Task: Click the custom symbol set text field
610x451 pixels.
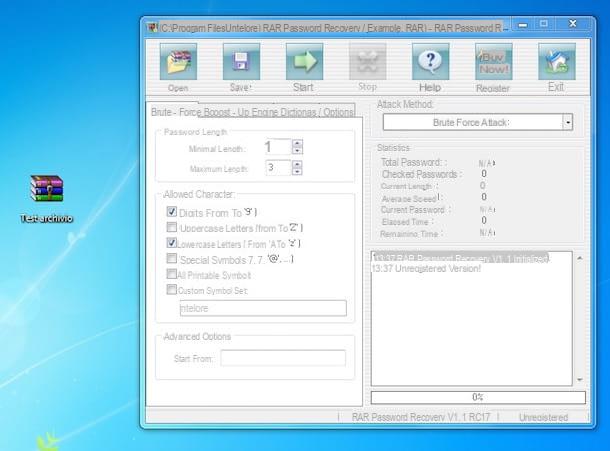Action: [x=263, y=308]
